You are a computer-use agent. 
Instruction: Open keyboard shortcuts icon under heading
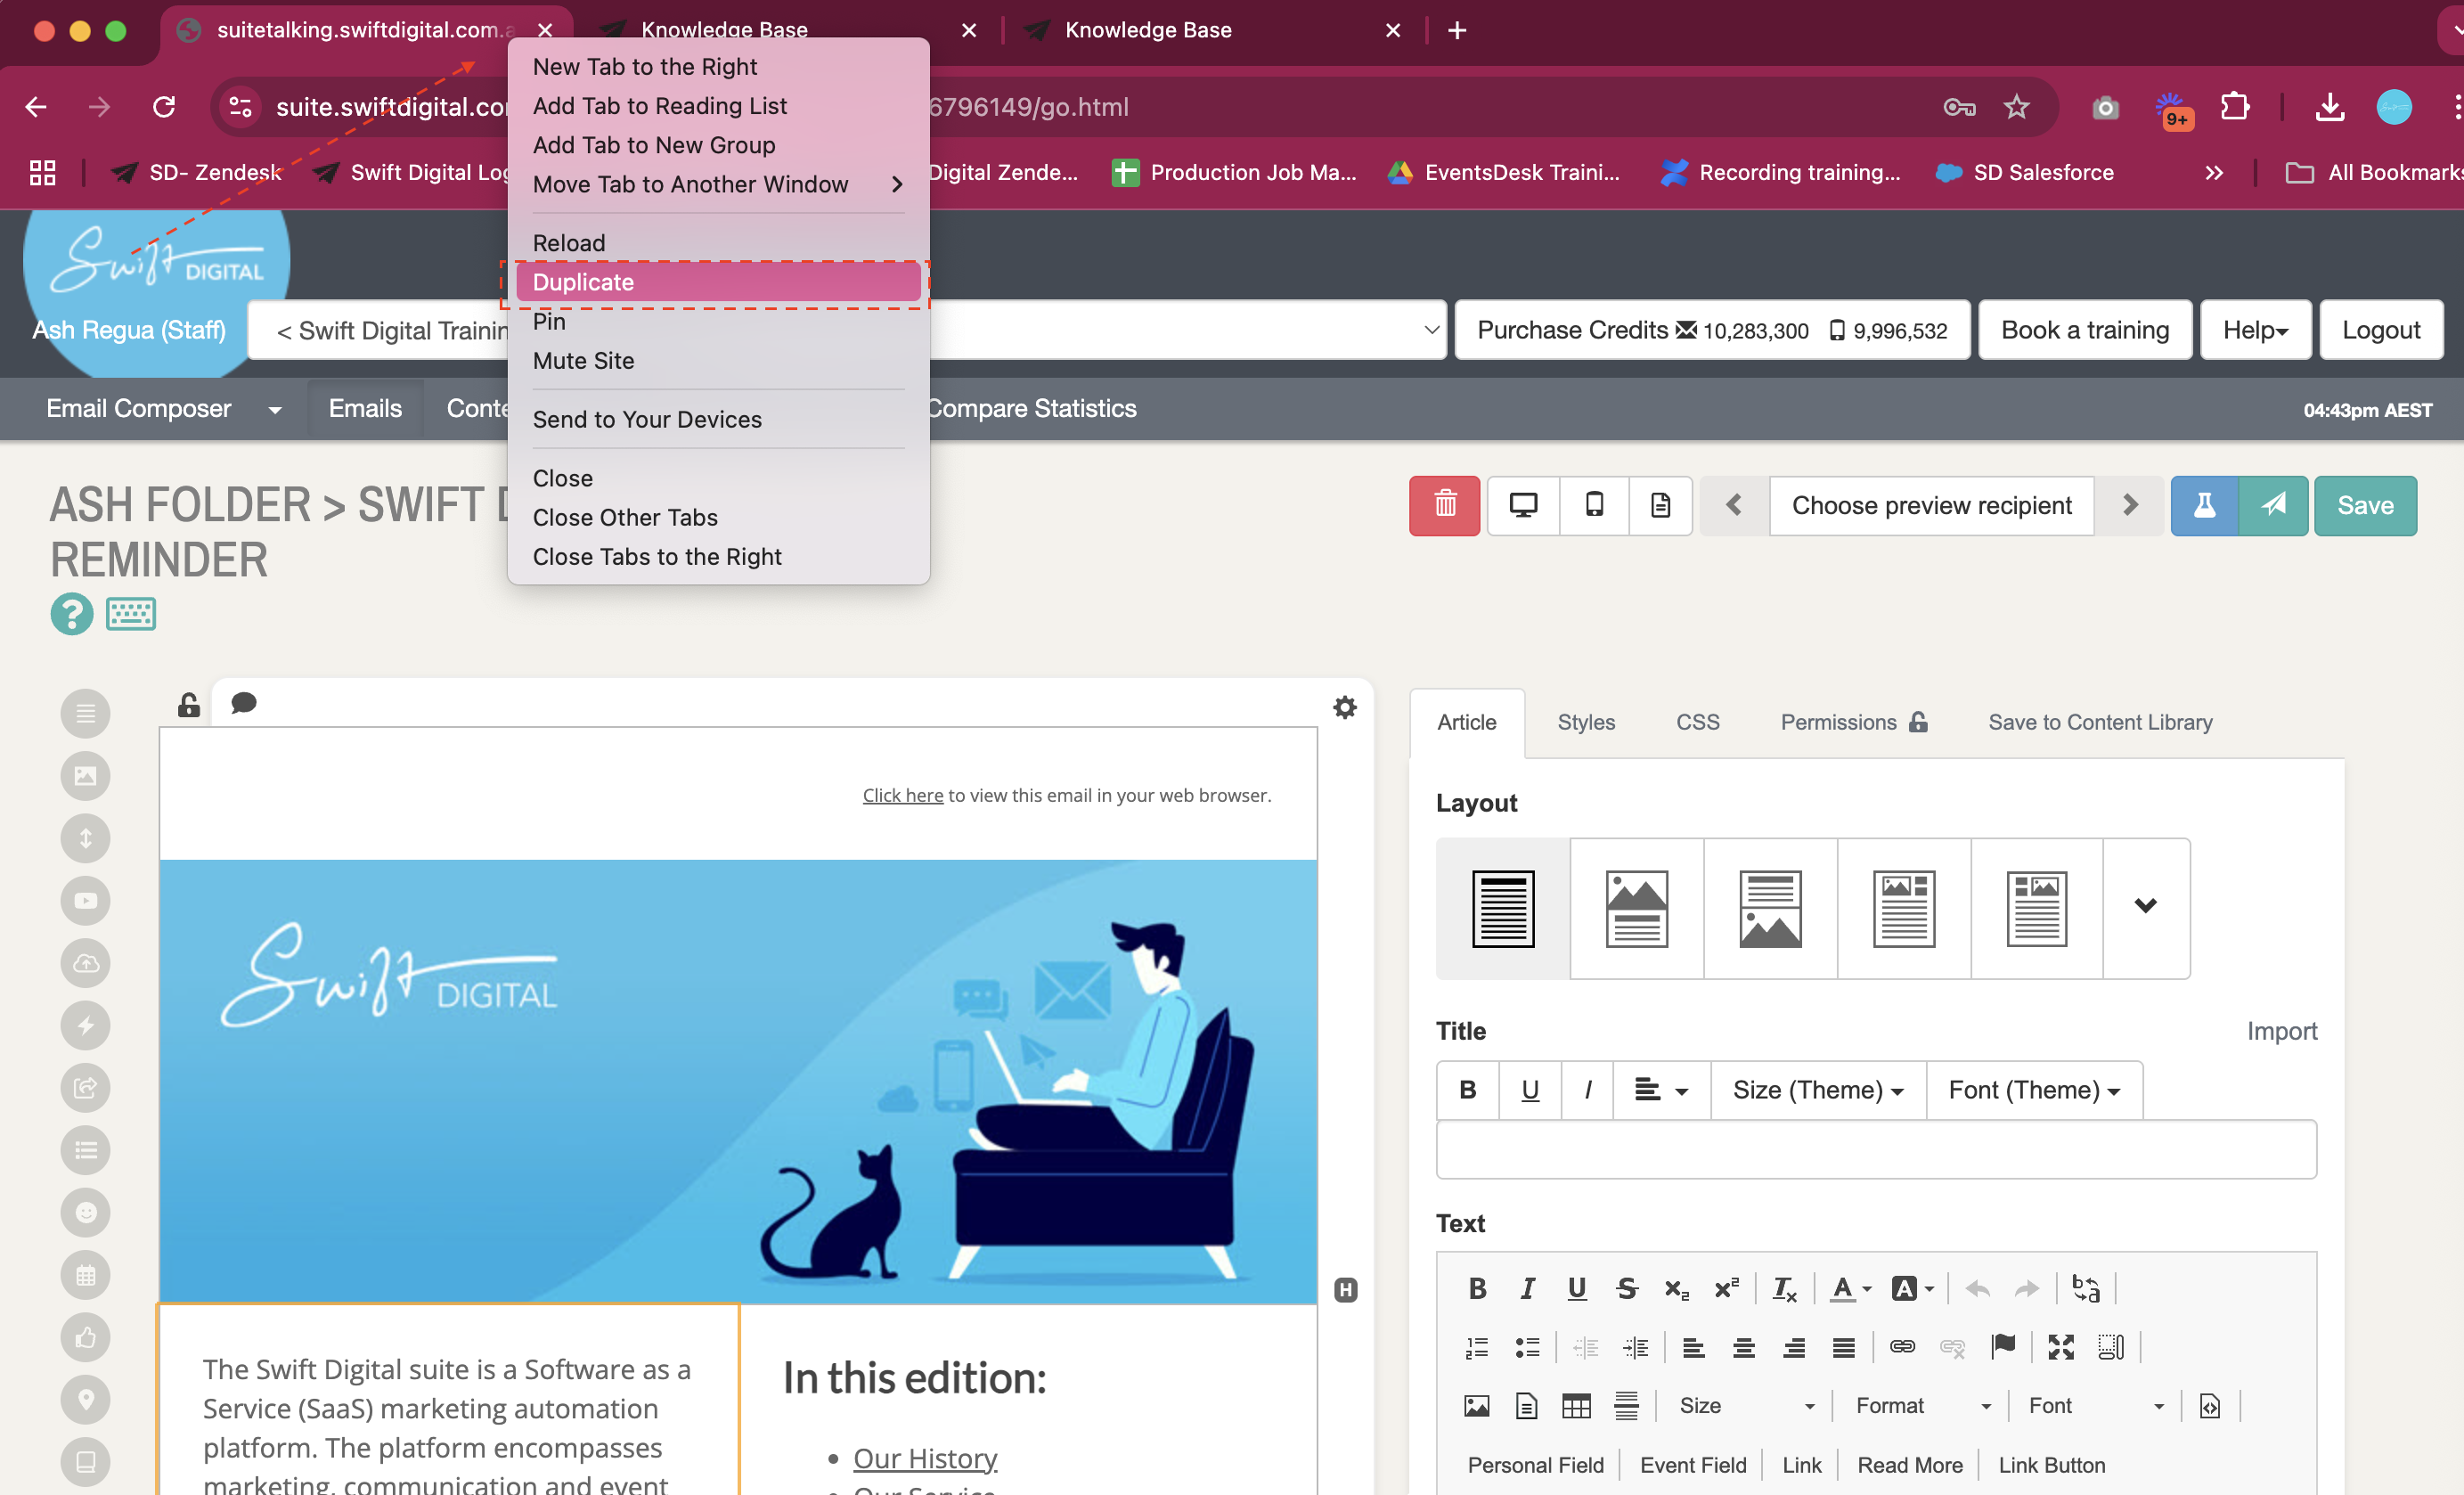tap(131, 614)
